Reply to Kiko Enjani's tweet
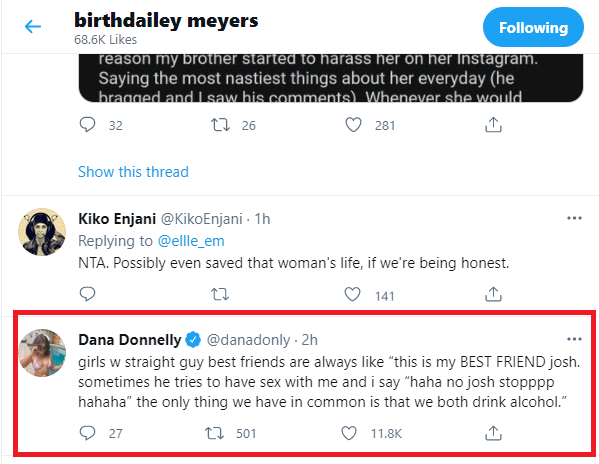 [x=87, y=294]
